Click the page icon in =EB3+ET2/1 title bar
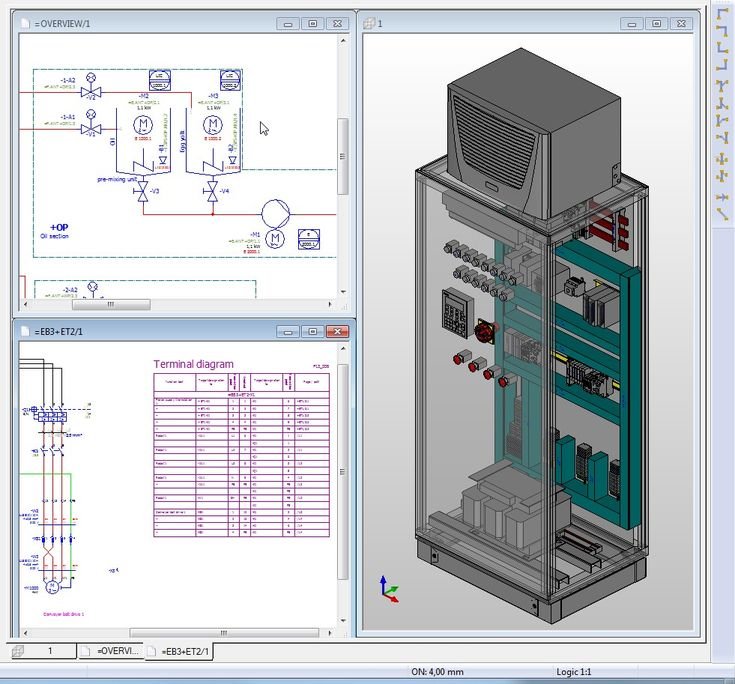This screenshot has height=684, width=735. coord(25,331)
